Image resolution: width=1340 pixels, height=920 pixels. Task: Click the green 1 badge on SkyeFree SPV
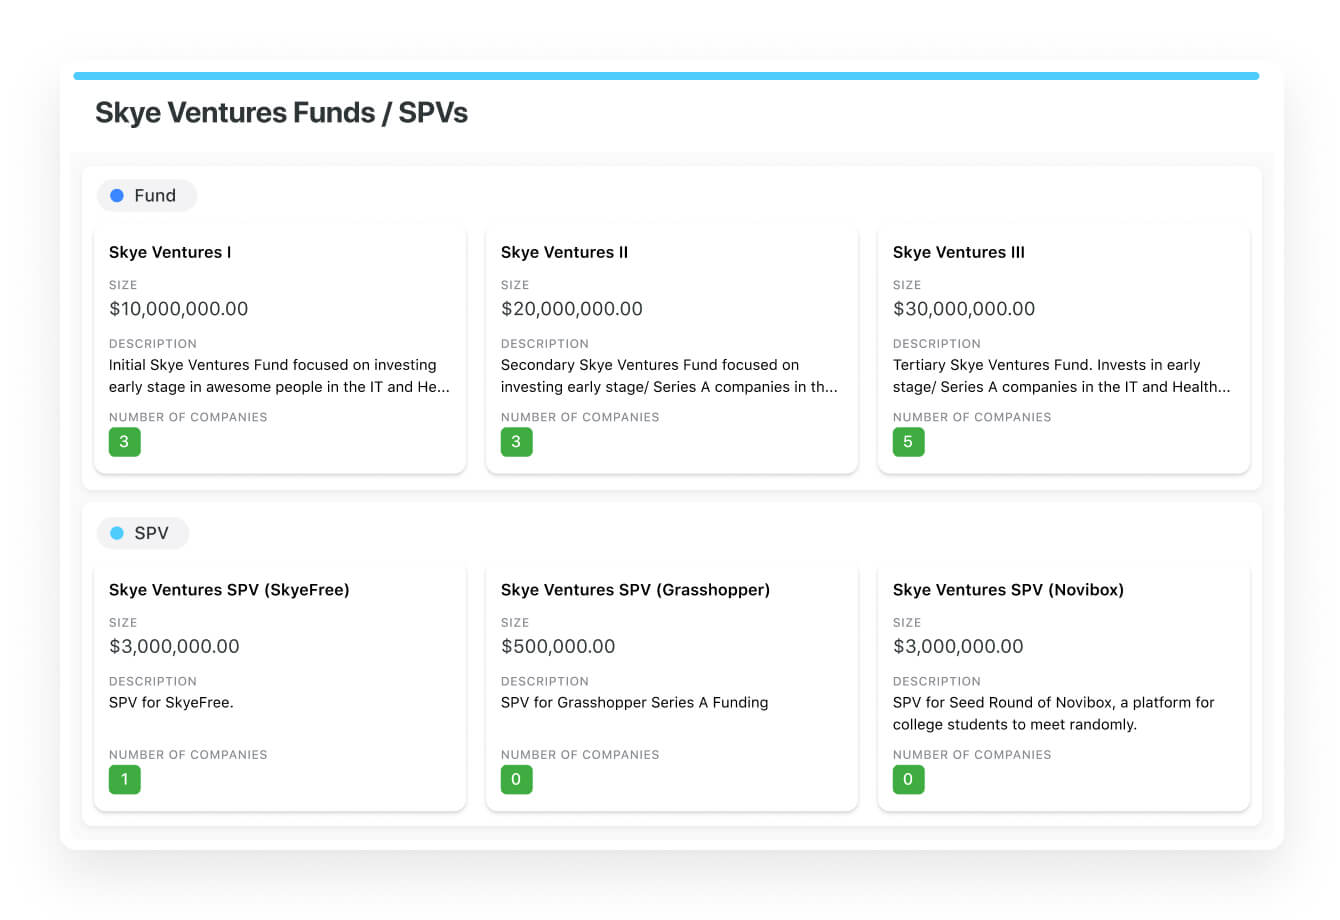click(124, 780)
